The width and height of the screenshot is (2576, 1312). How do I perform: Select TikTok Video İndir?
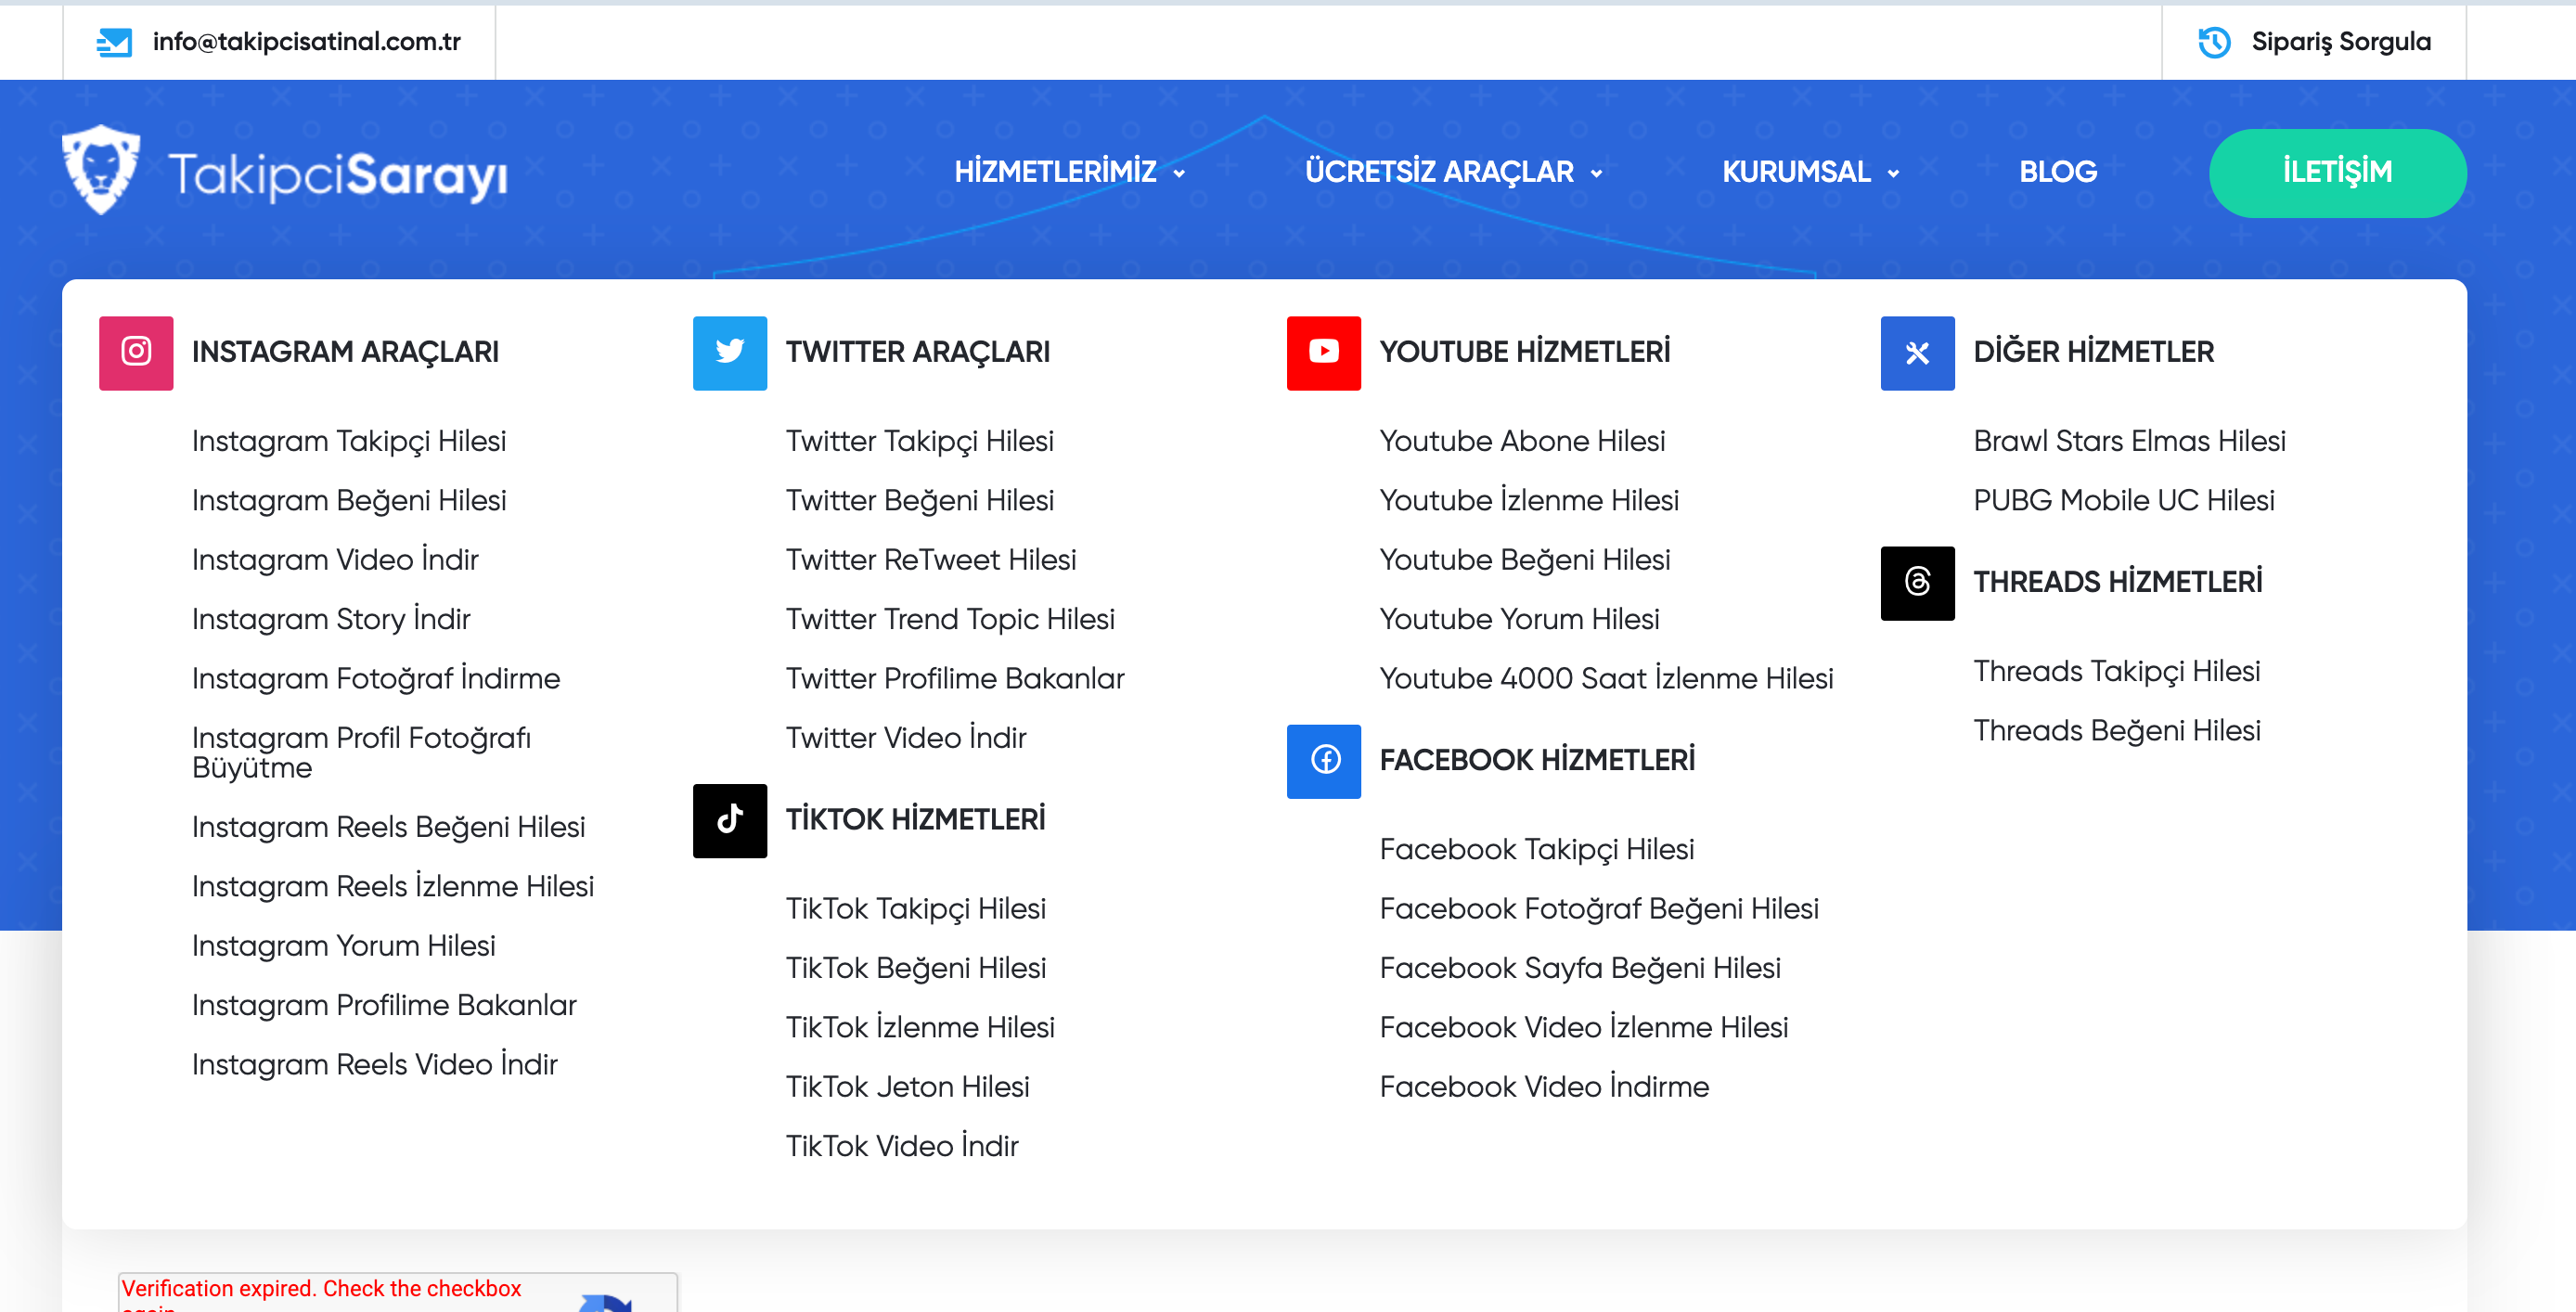(x=902, y=1146)
